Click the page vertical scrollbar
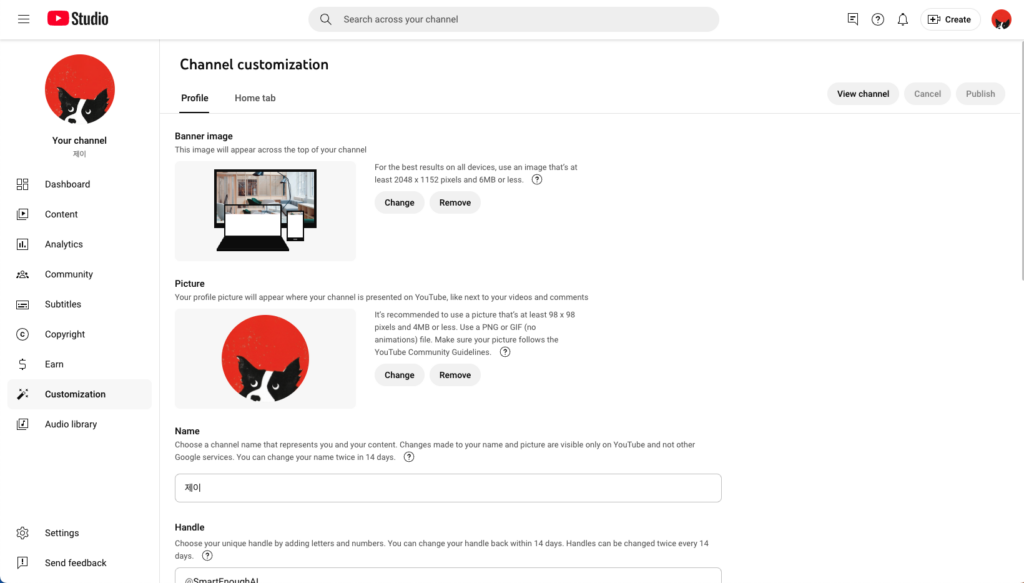Viewport: 1024px width, 583px height. tap(1021, 160)
